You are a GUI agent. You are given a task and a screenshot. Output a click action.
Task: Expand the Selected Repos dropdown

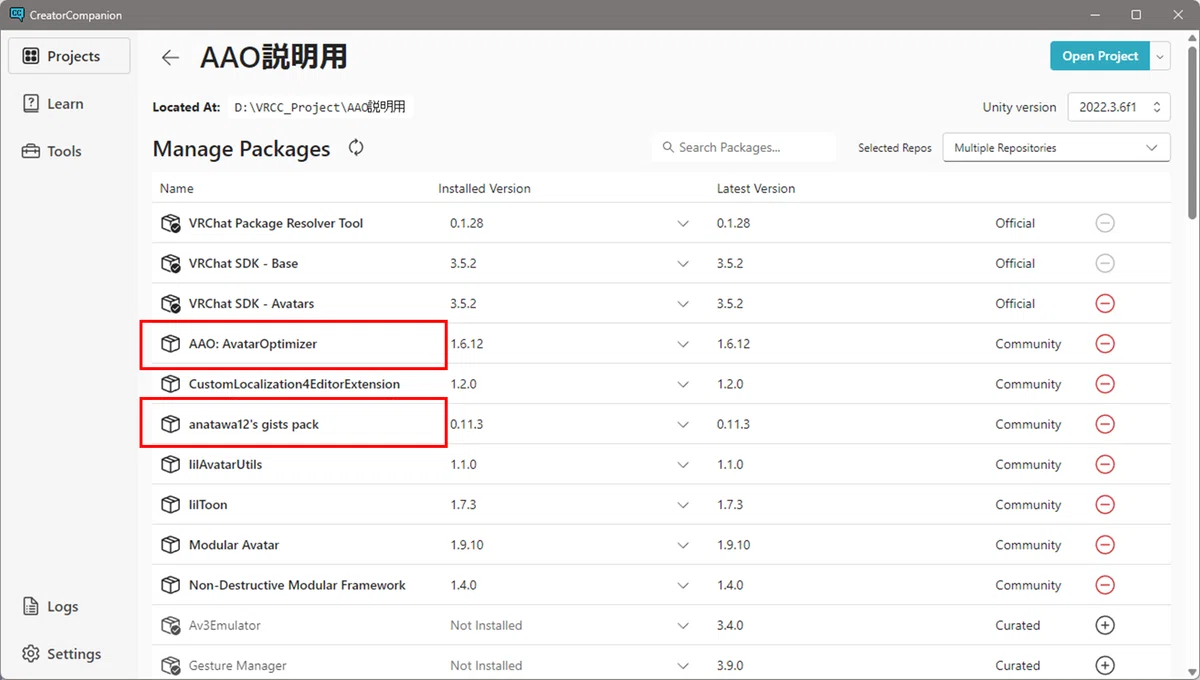click(1056, 147)
